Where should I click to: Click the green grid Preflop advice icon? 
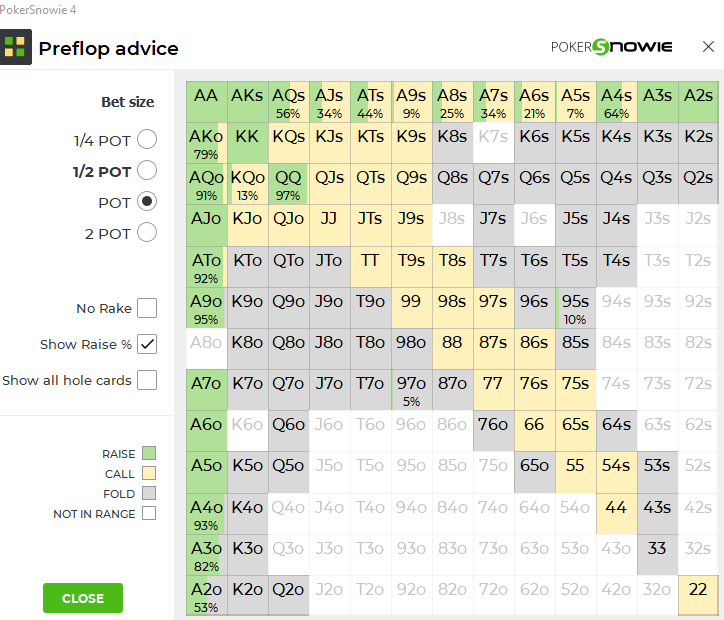15,47
